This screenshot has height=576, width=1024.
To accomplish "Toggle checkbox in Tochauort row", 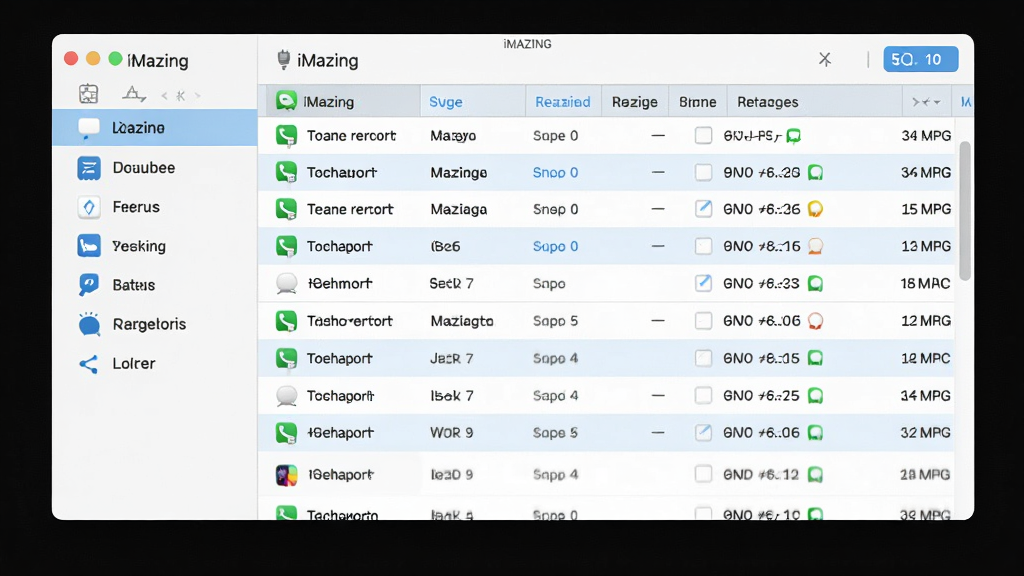I will tap(703, 172).
